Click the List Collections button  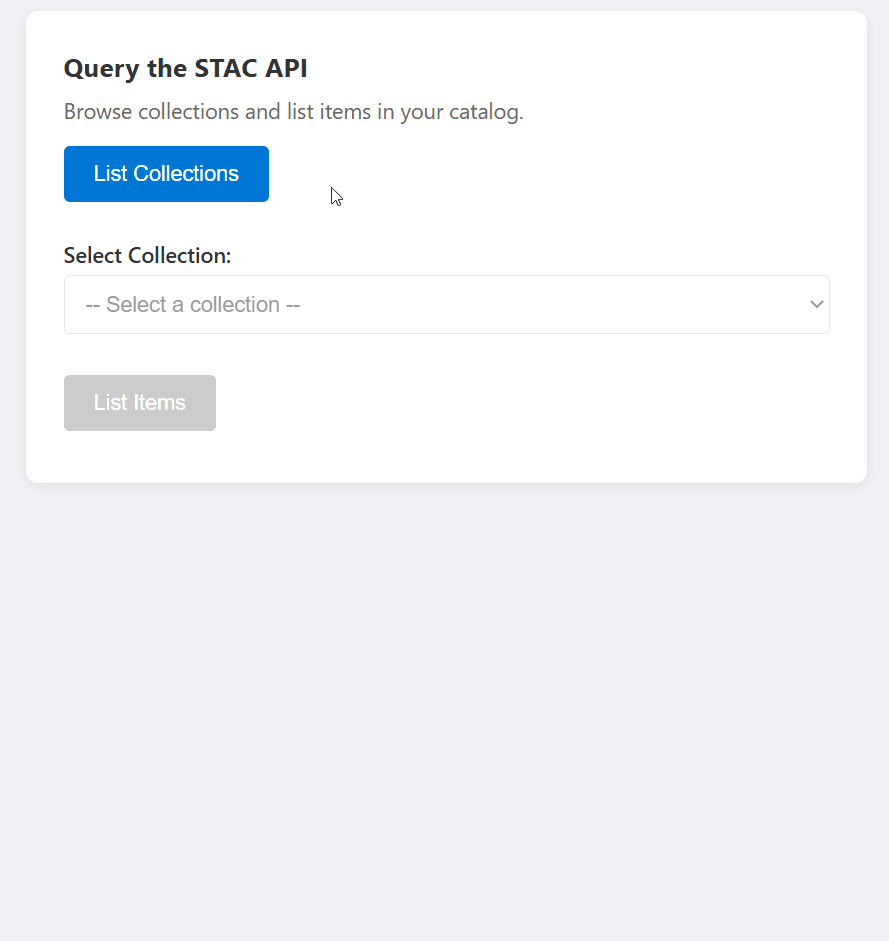(166, 174)
